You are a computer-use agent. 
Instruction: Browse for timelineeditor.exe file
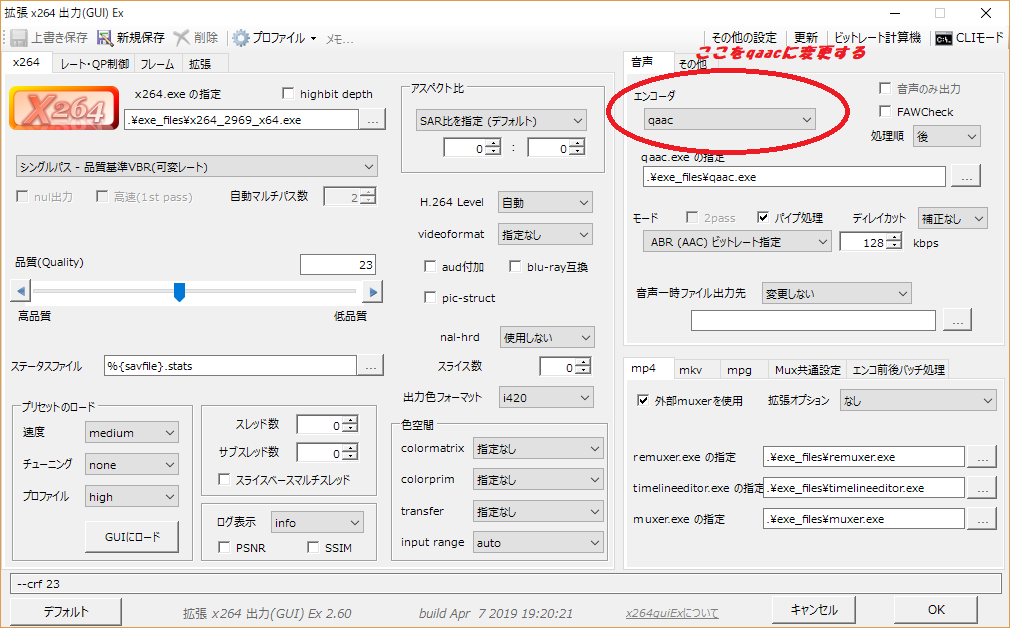982,488
